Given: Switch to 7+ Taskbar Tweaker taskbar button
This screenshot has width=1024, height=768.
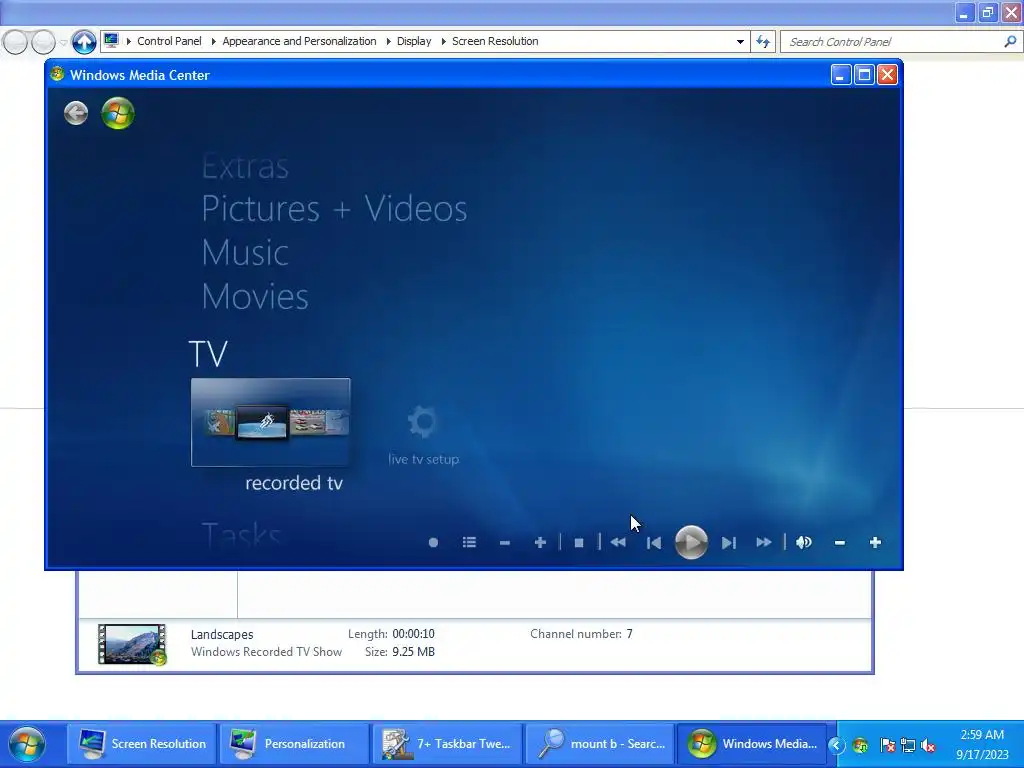Looking at the screenshot, I should pos(447,744).
